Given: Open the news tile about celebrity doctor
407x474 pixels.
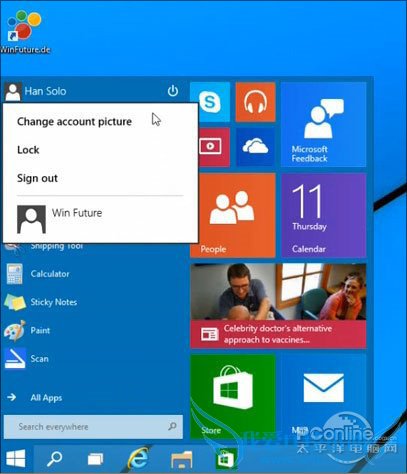Looking at the screenshot, I should coord(278,306).
